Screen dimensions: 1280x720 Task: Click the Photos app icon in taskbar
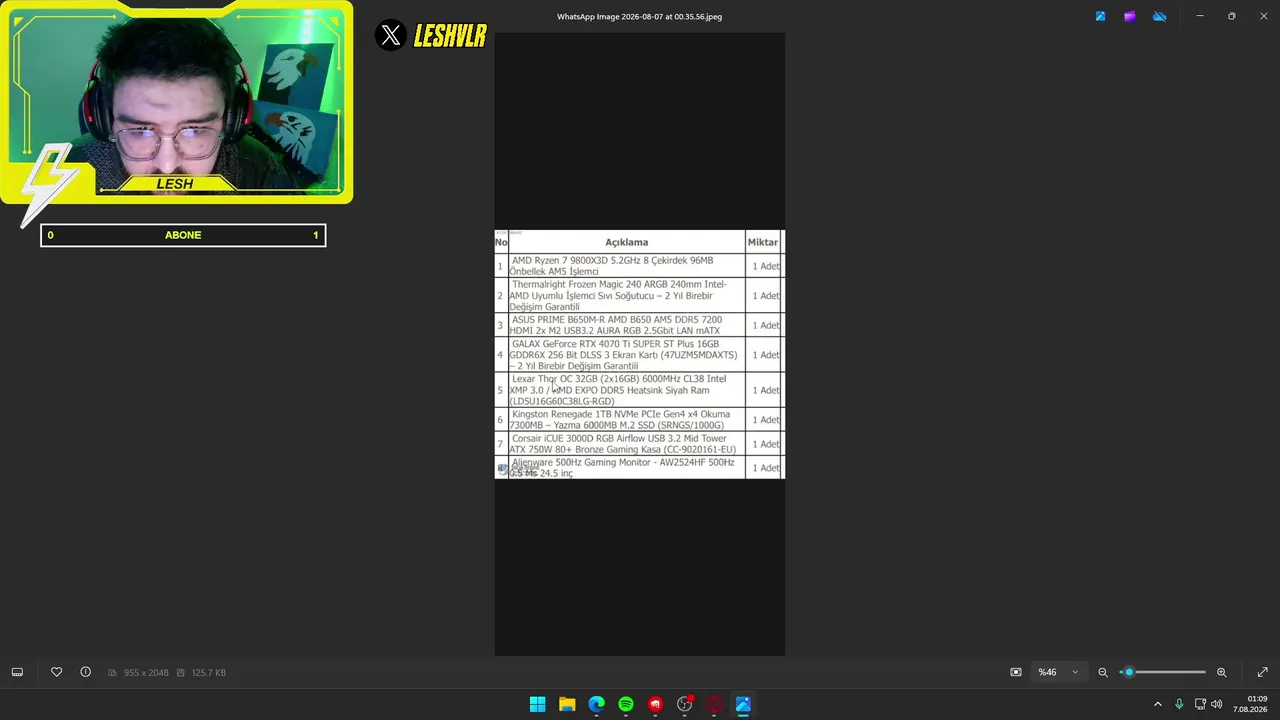[x=743, y=704]
